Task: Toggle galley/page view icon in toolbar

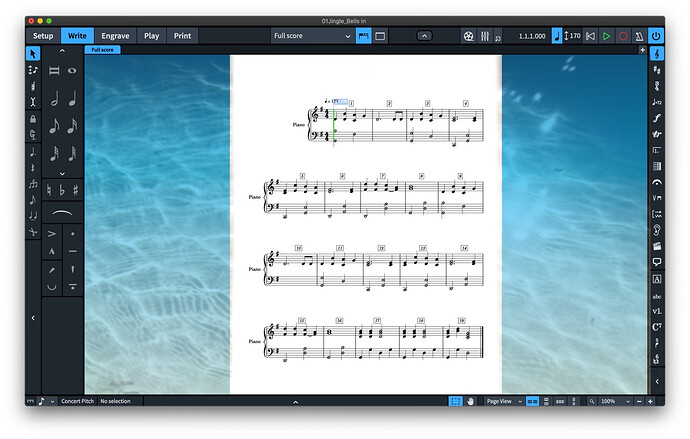Action: click(x=363, y=36)
